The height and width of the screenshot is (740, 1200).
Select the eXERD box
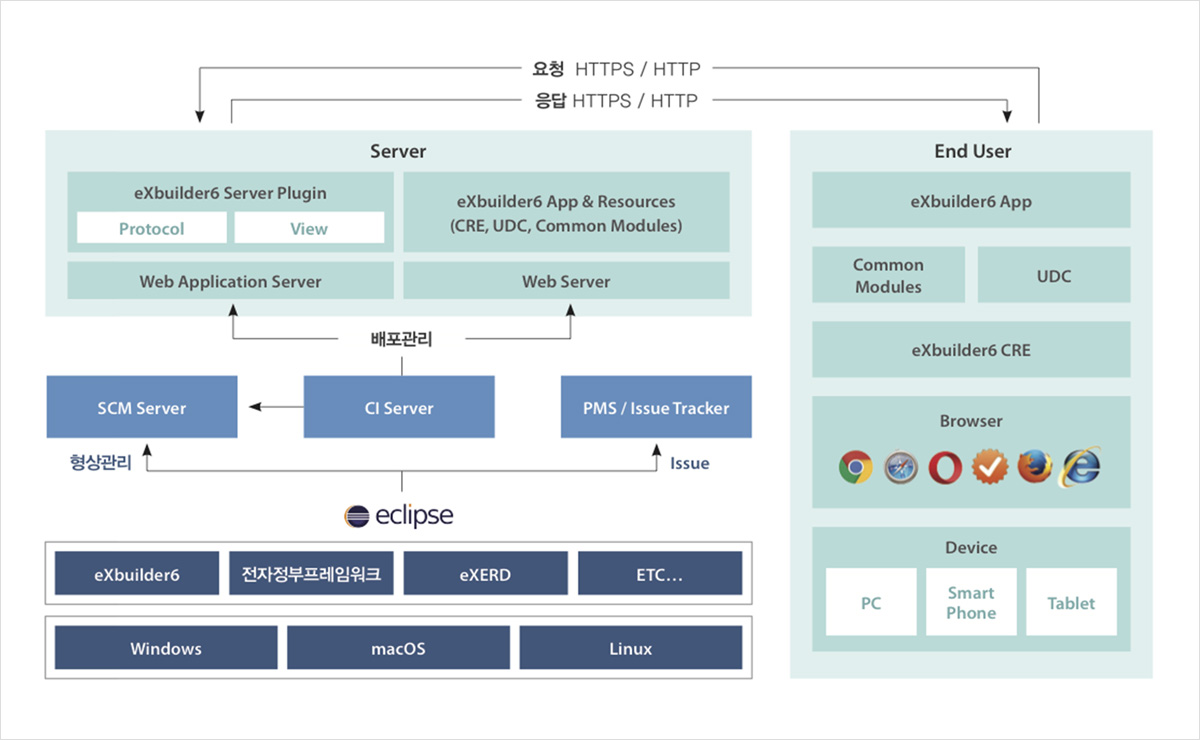(x=485, y=574)
